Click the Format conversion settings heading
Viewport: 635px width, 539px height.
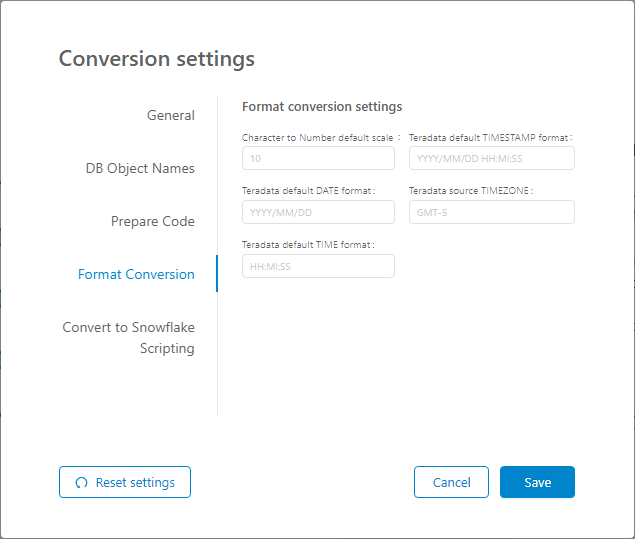(x=322, y=106)
